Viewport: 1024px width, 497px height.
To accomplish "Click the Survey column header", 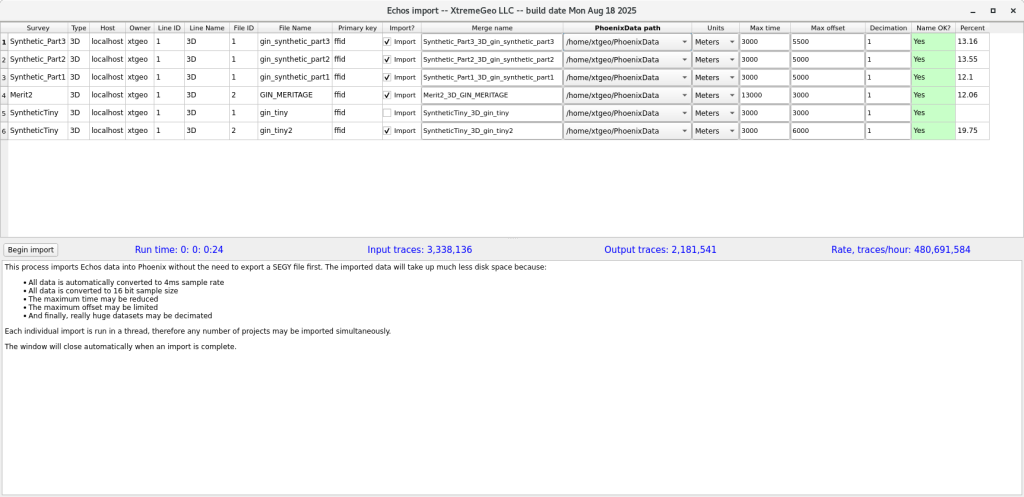I will (38, 28).
